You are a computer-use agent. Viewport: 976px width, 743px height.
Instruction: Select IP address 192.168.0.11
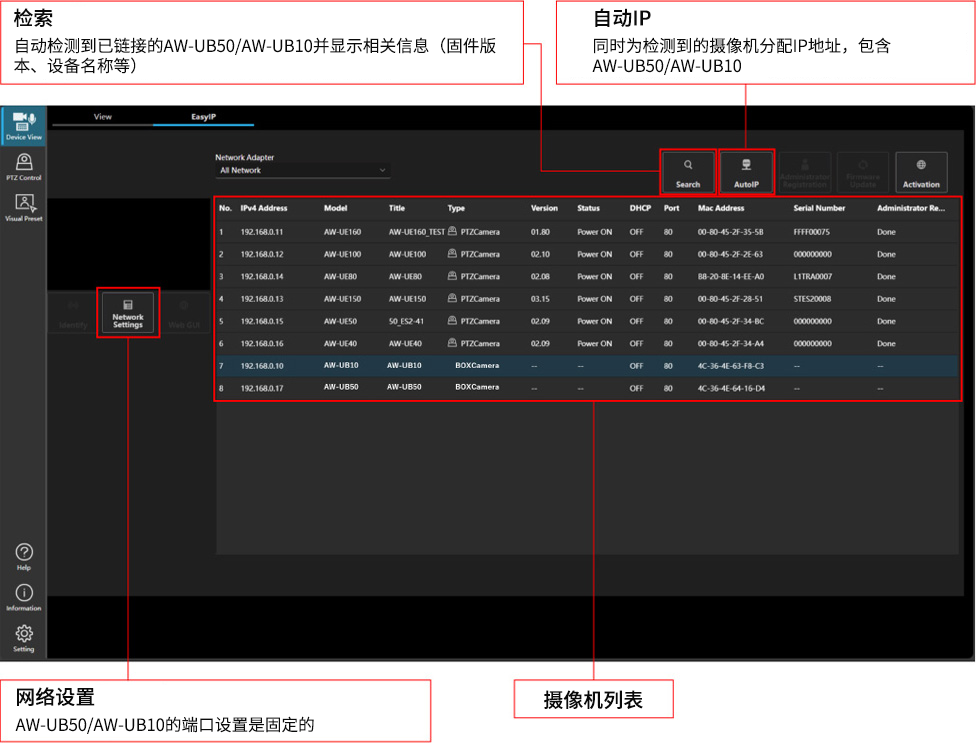(262, 231)
